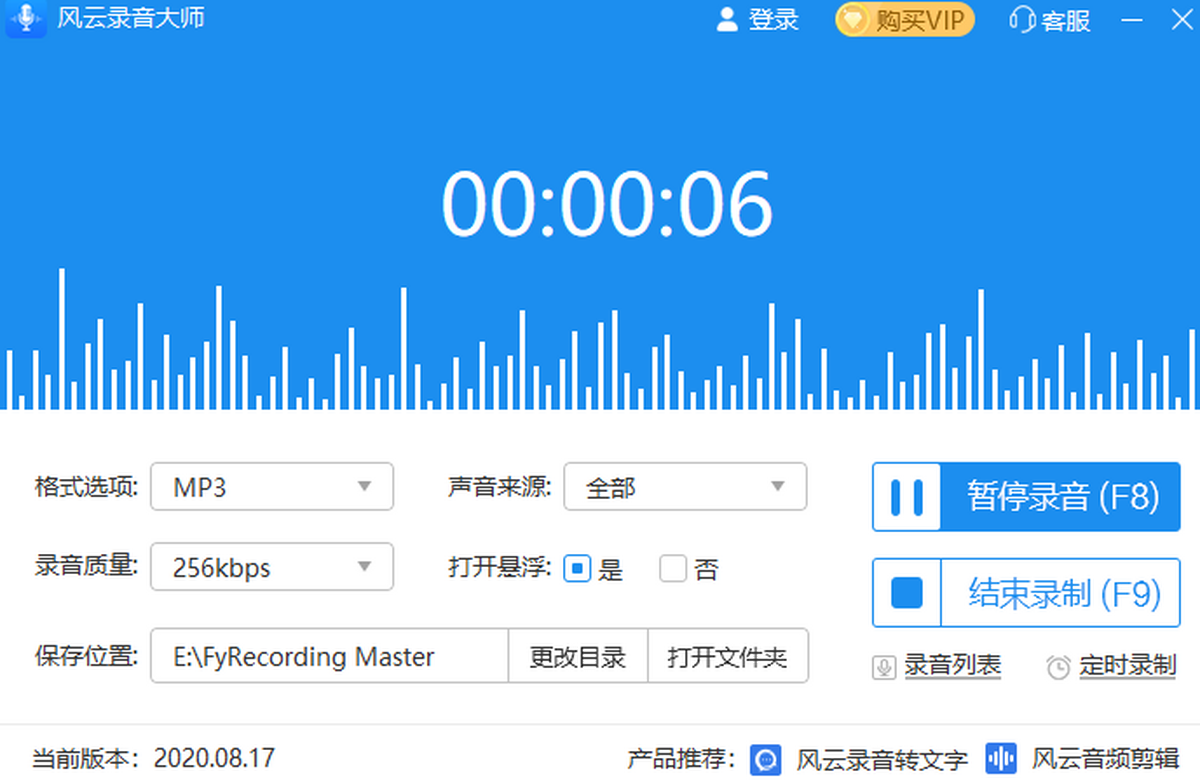The height and width of the screenshot is (781, 1200).
Task: Click the headset customer service icon
Action: click(1022, 19)
